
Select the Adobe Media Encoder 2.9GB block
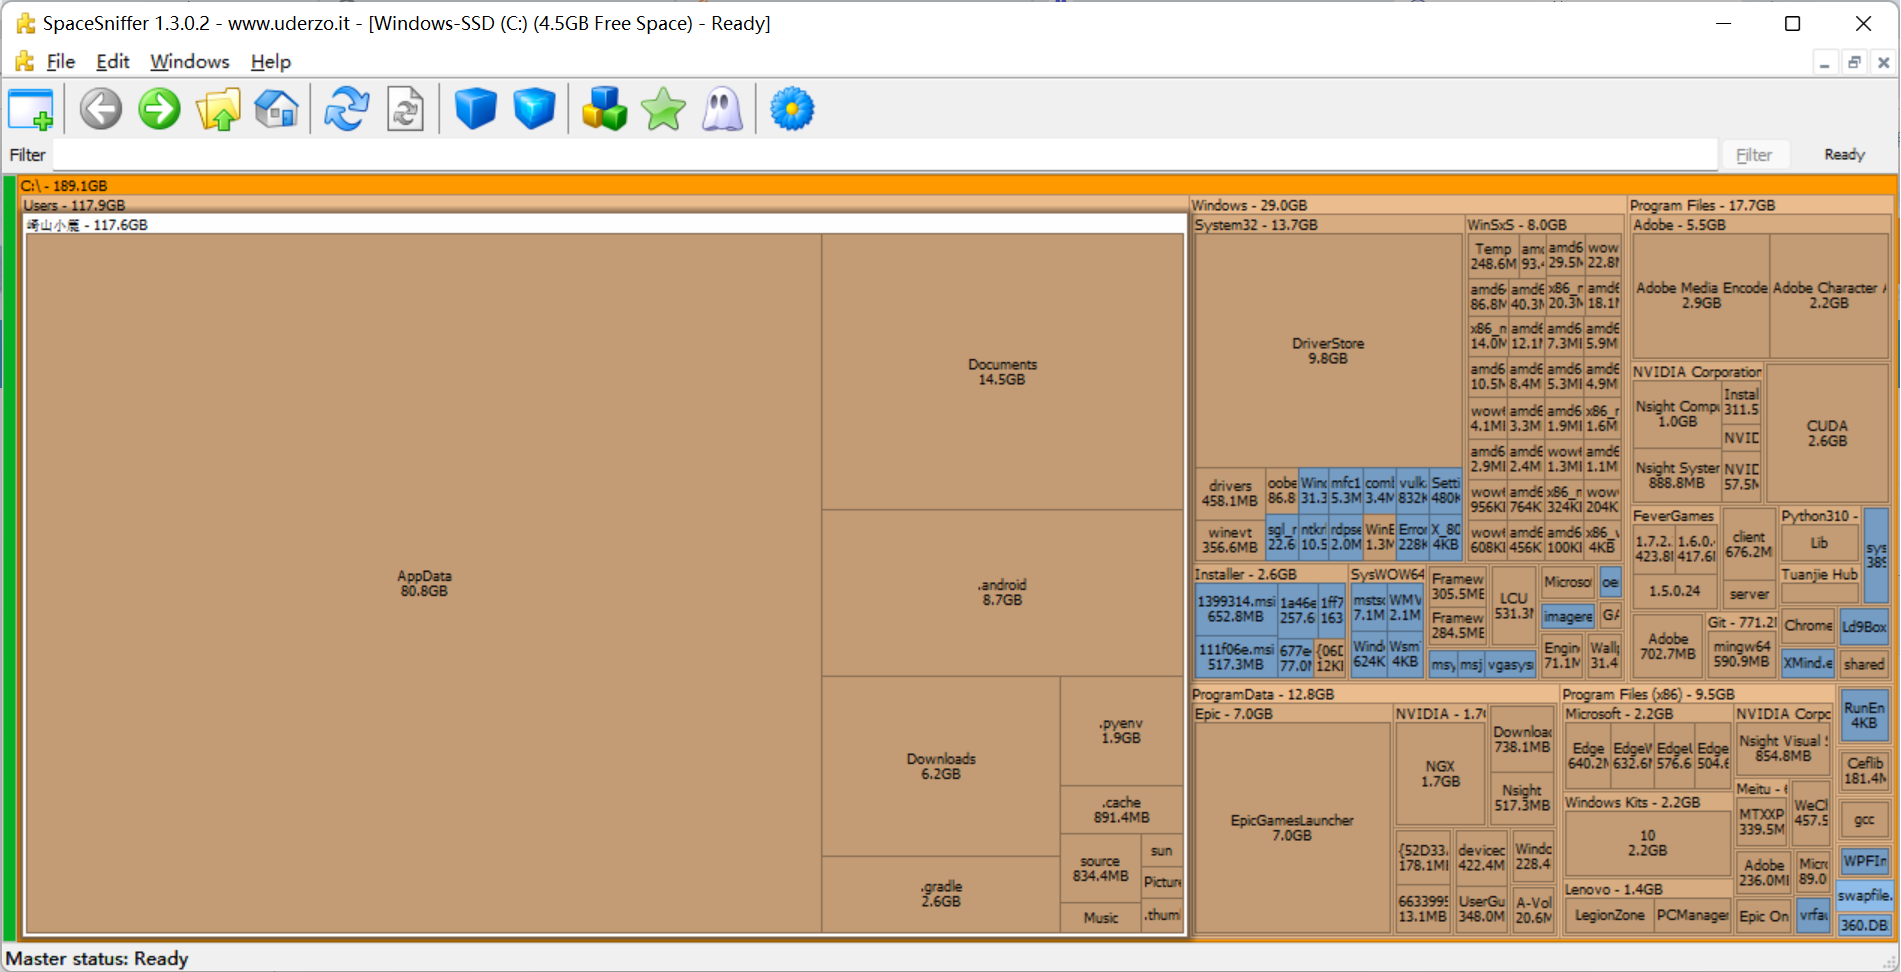(x=1701, y=295)
